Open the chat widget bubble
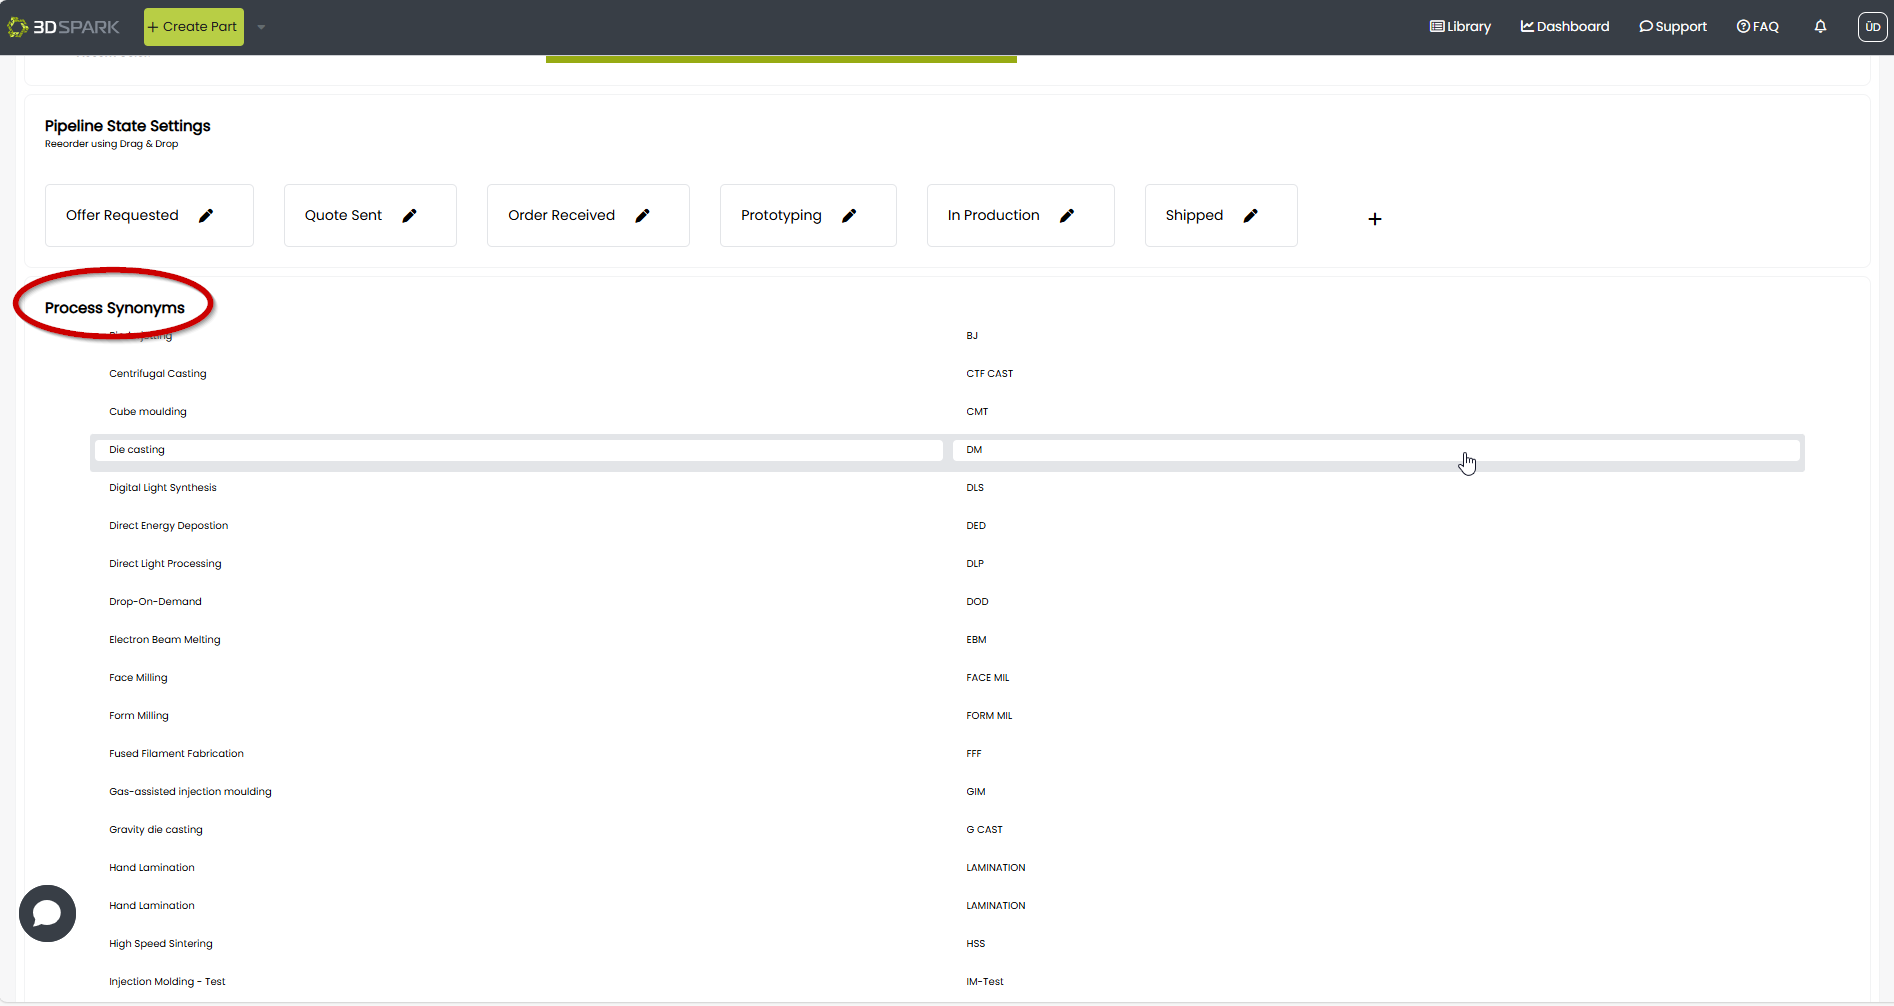This screenshot has width=1894, height=1006. coord(47,913)
